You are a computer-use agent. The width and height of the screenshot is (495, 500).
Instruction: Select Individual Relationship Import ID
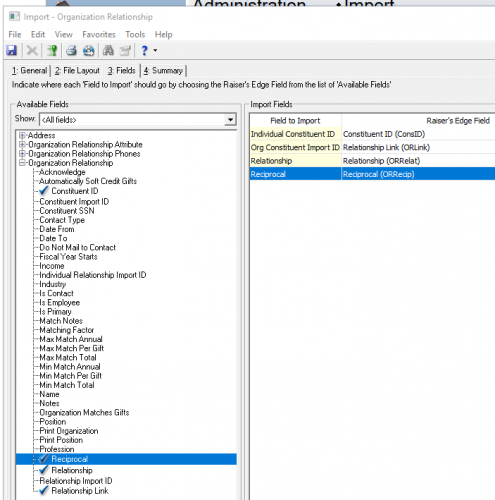tap(93, 275)
